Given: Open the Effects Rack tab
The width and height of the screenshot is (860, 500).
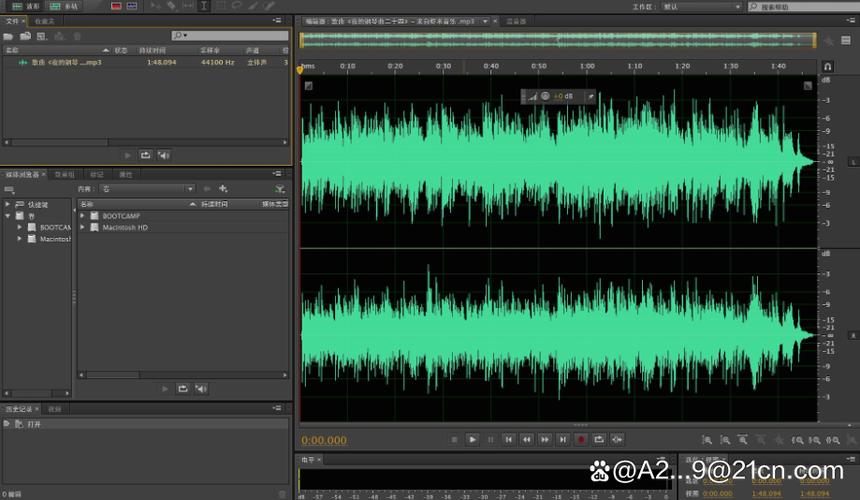Looking at the screenshot, I should (x=64, y=174).
